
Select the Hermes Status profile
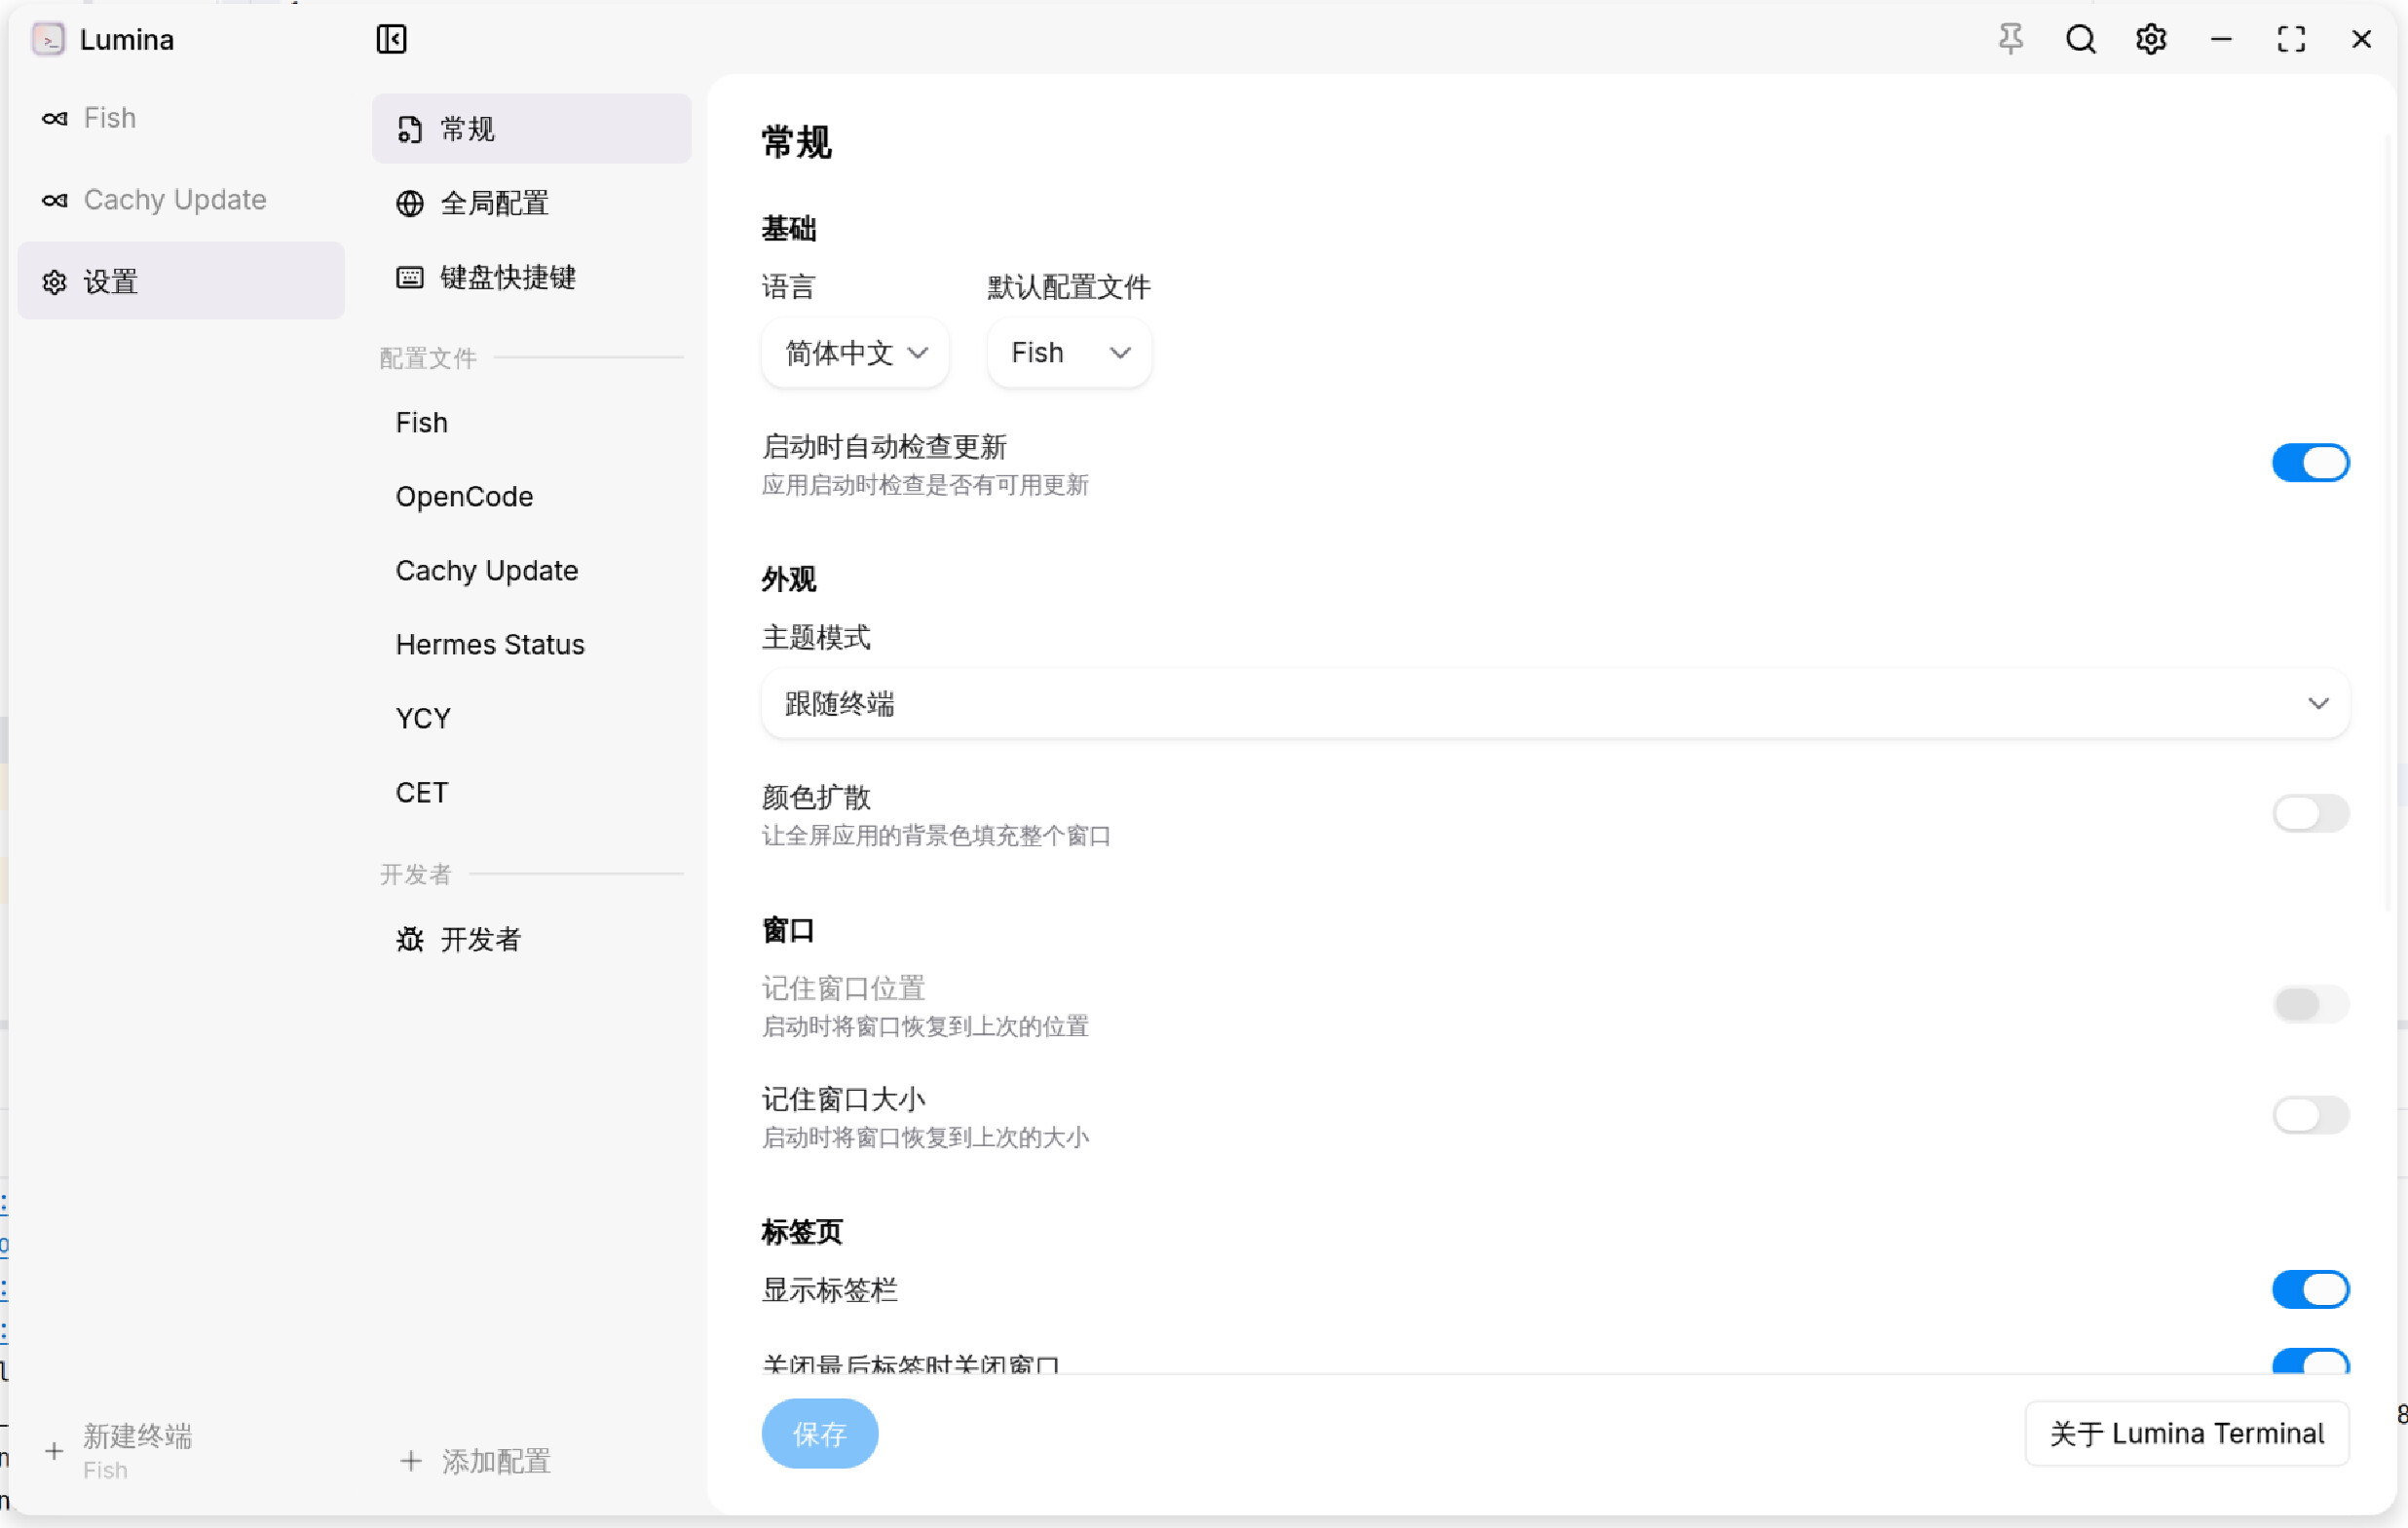[532, 645]
